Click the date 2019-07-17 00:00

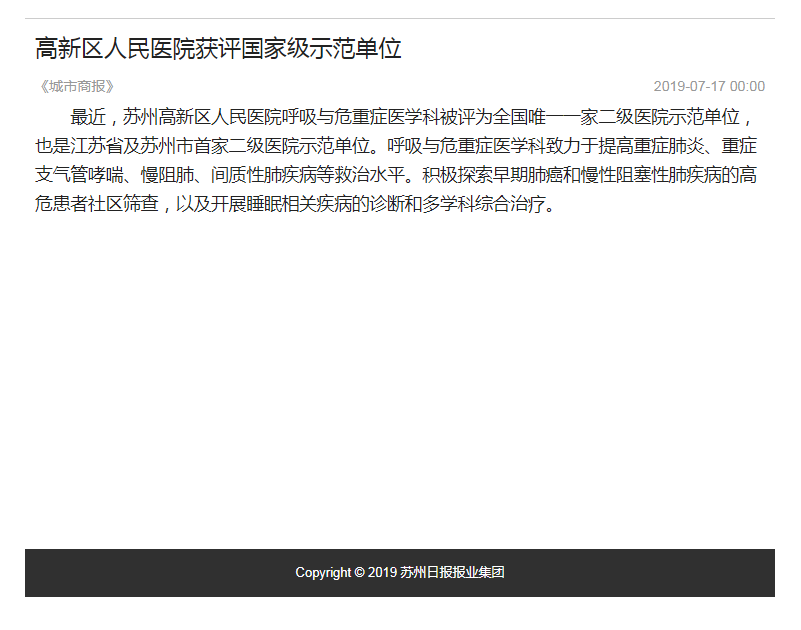pos(709,86)
